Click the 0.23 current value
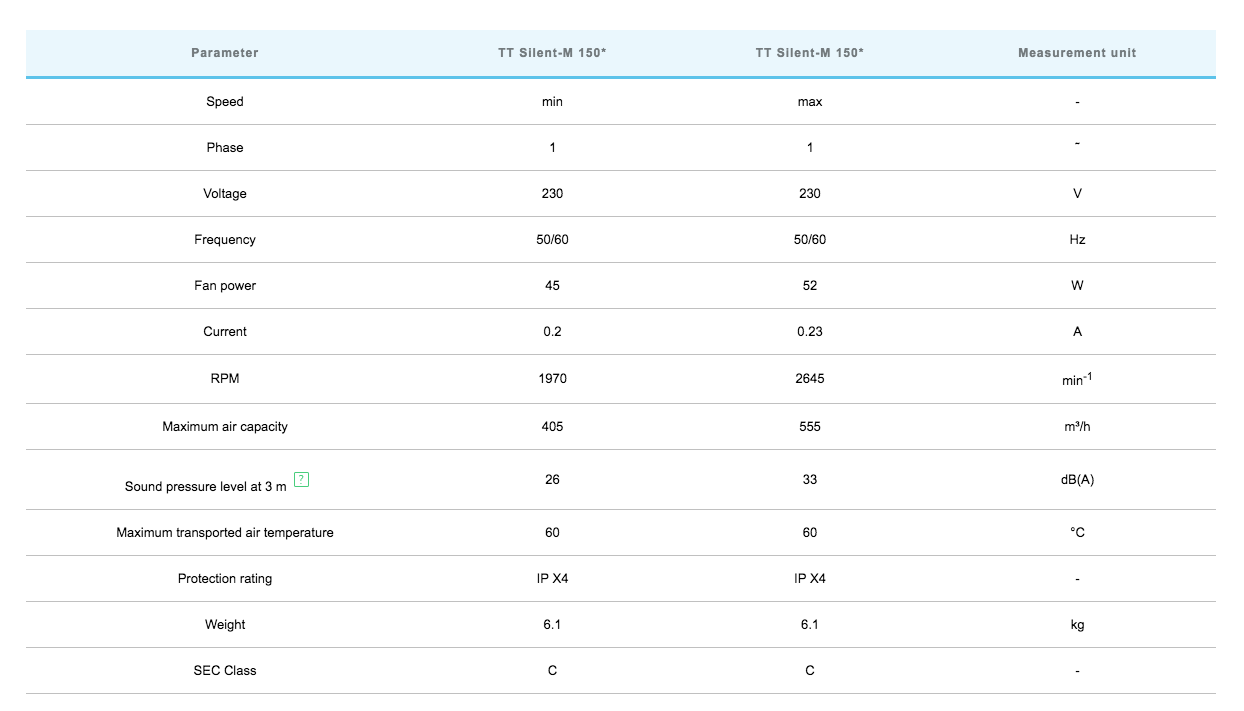The height and width of the screenshot is (711, 1244). pyautogui.click(x=810, y=332)
